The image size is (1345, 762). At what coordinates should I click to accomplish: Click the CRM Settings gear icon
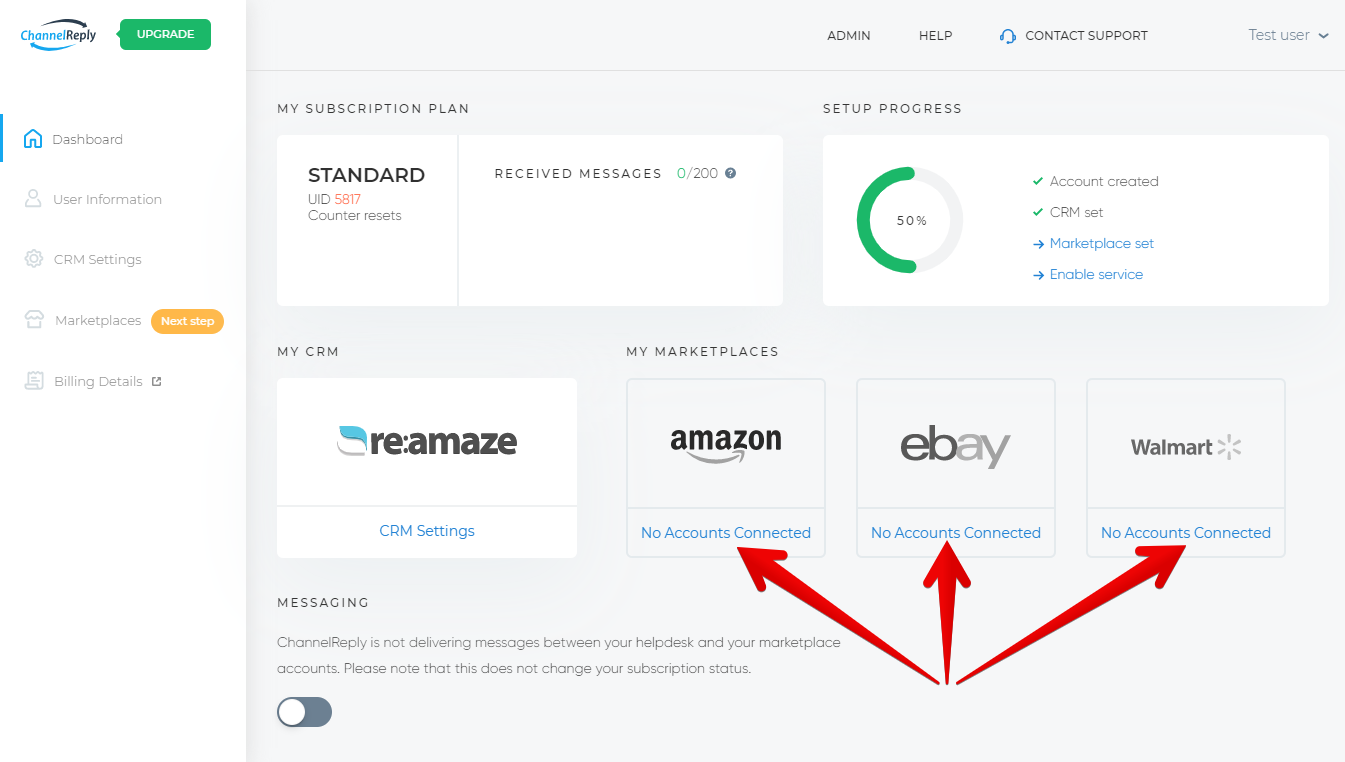[x=34, y=259]
